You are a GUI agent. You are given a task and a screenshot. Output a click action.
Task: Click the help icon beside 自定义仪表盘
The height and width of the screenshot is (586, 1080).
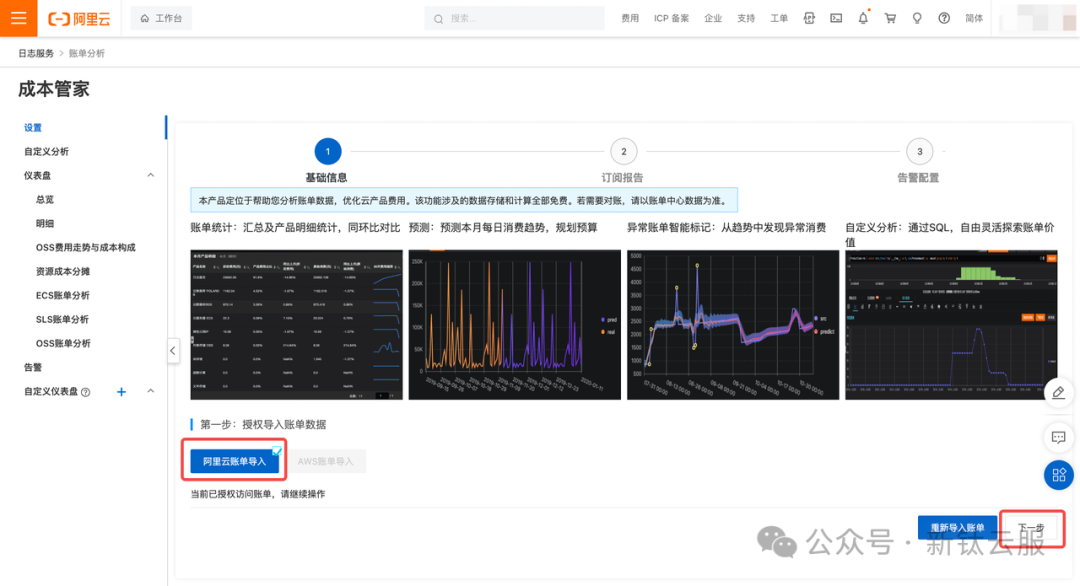point(85,392)
